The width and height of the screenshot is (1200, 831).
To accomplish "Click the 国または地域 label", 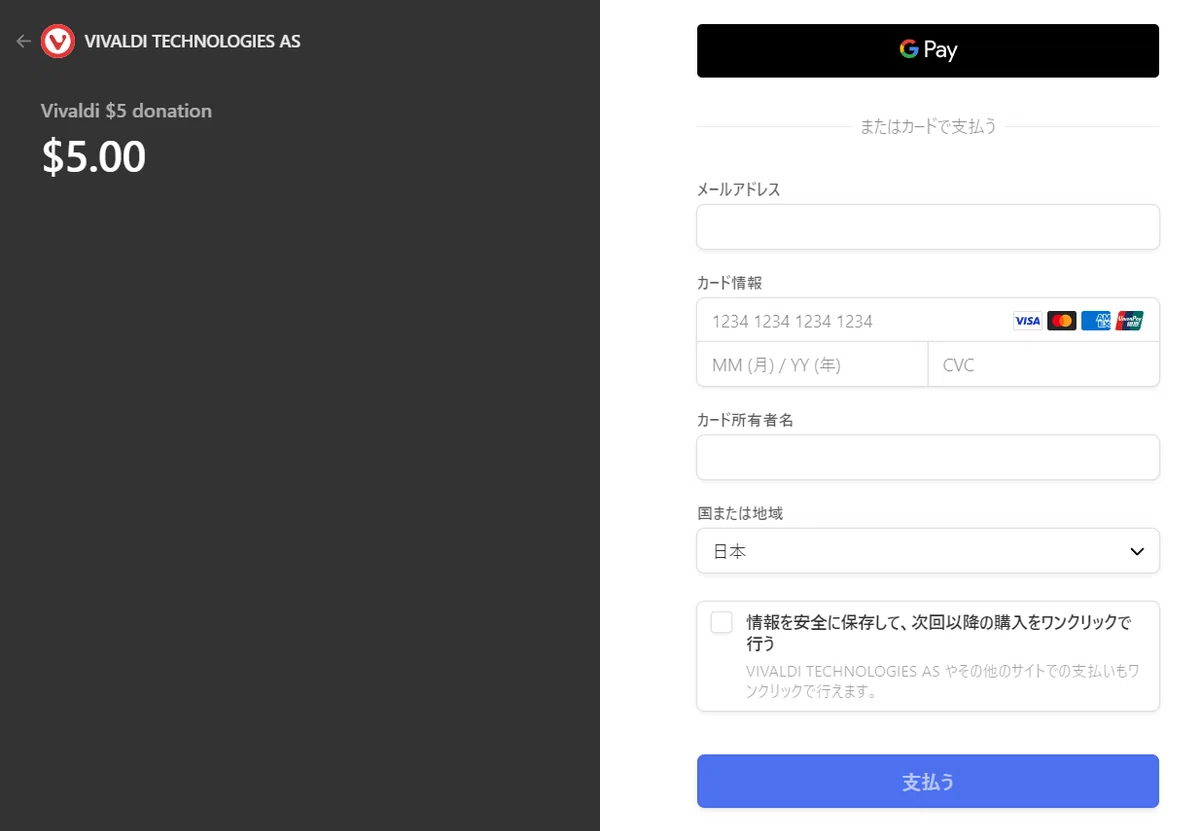I will click(x=740, y=513).
